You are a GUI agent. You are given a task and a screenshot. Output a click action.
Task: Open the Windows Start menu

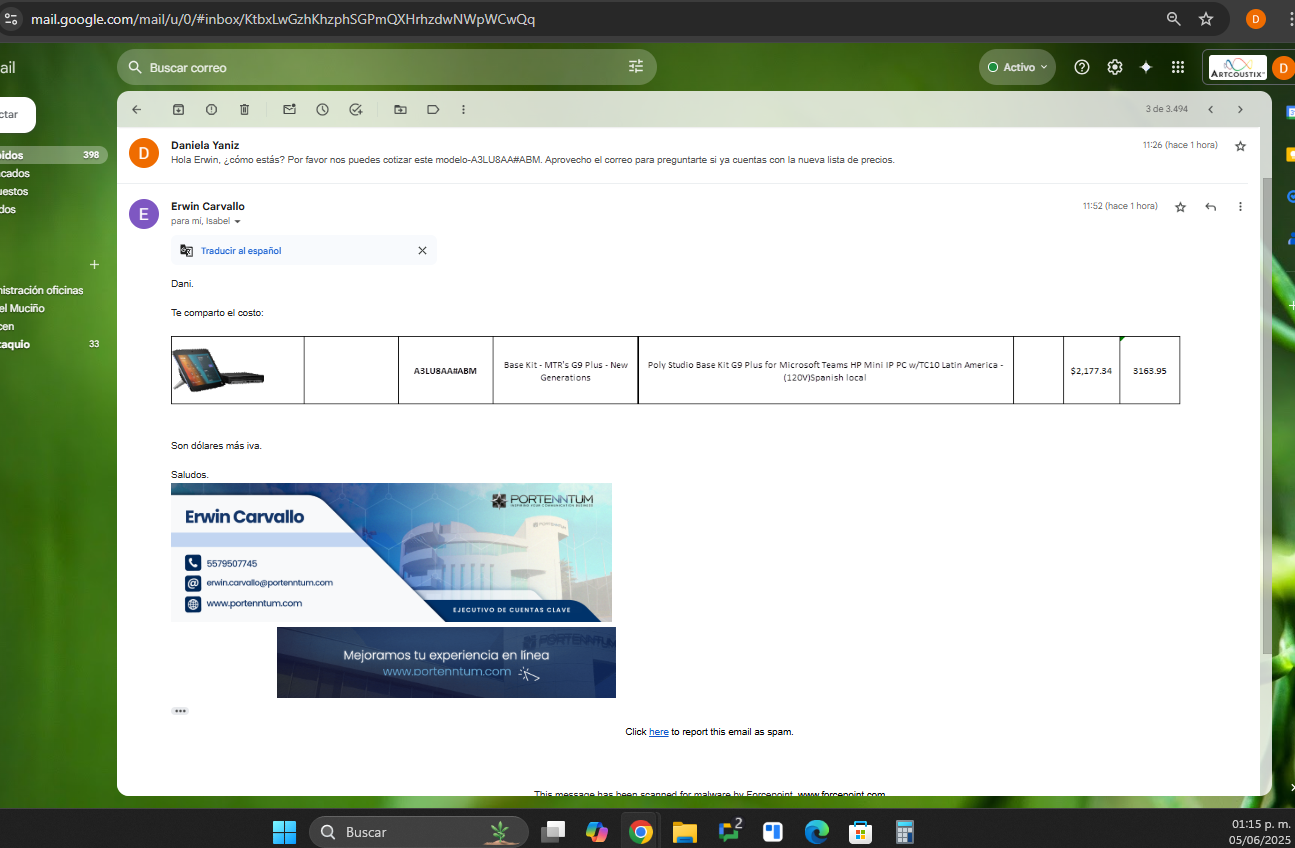(284, 831)
